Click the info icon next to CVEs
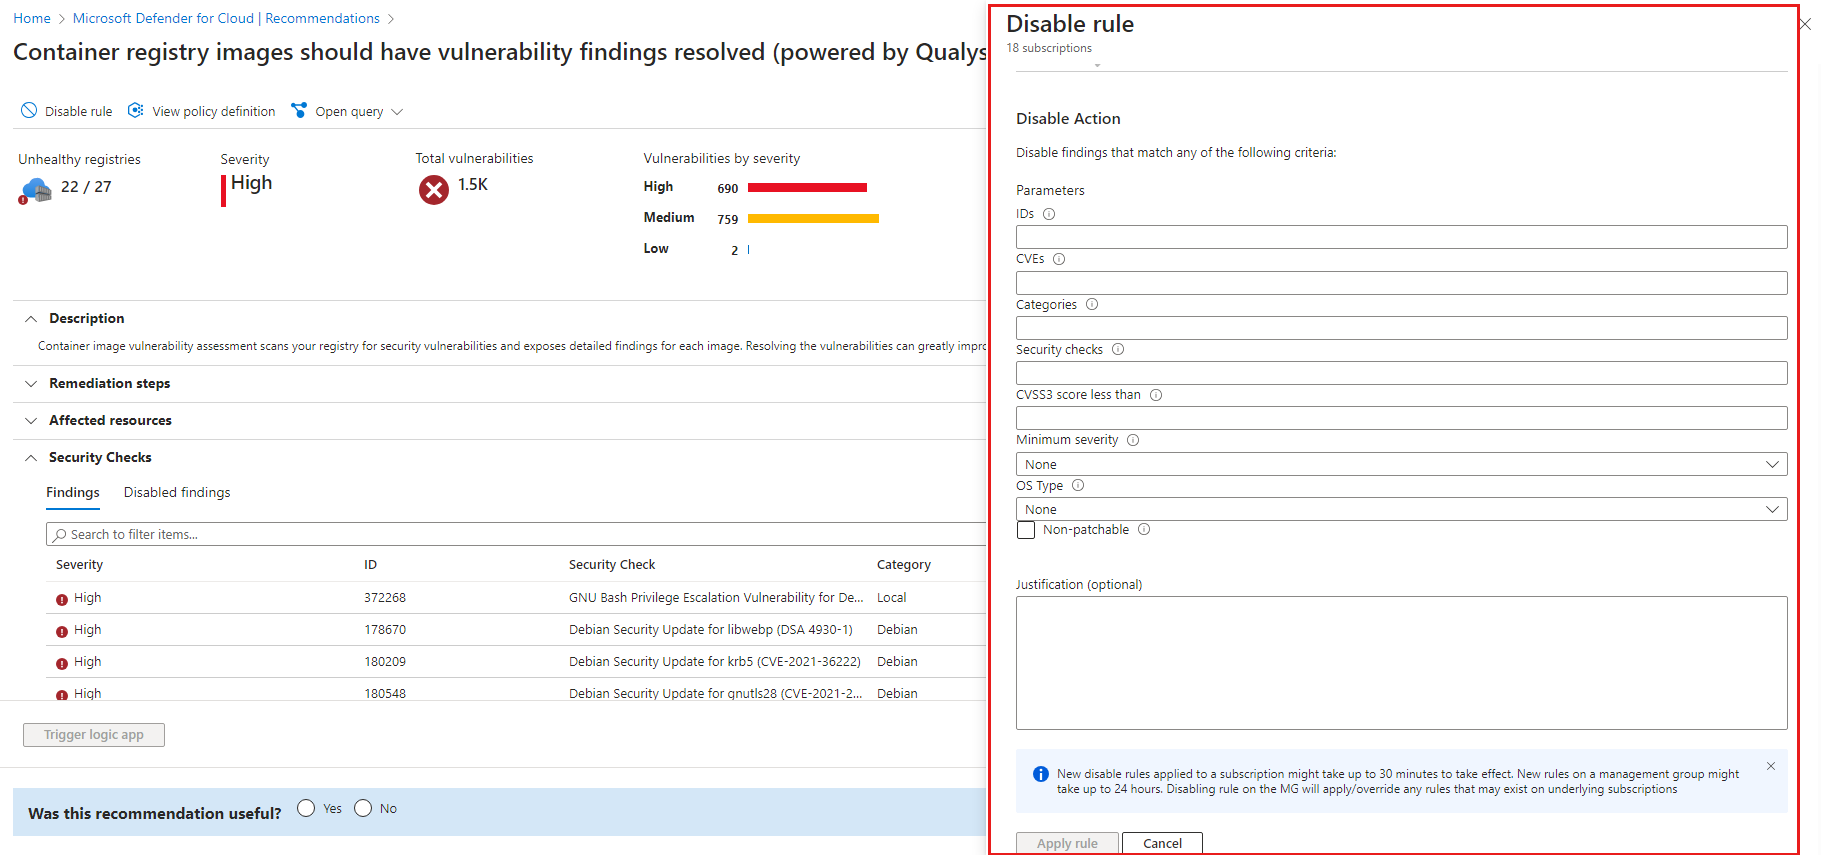Screen dimensions: 1821x855 pyautogui.click(x=1059, y=259)
